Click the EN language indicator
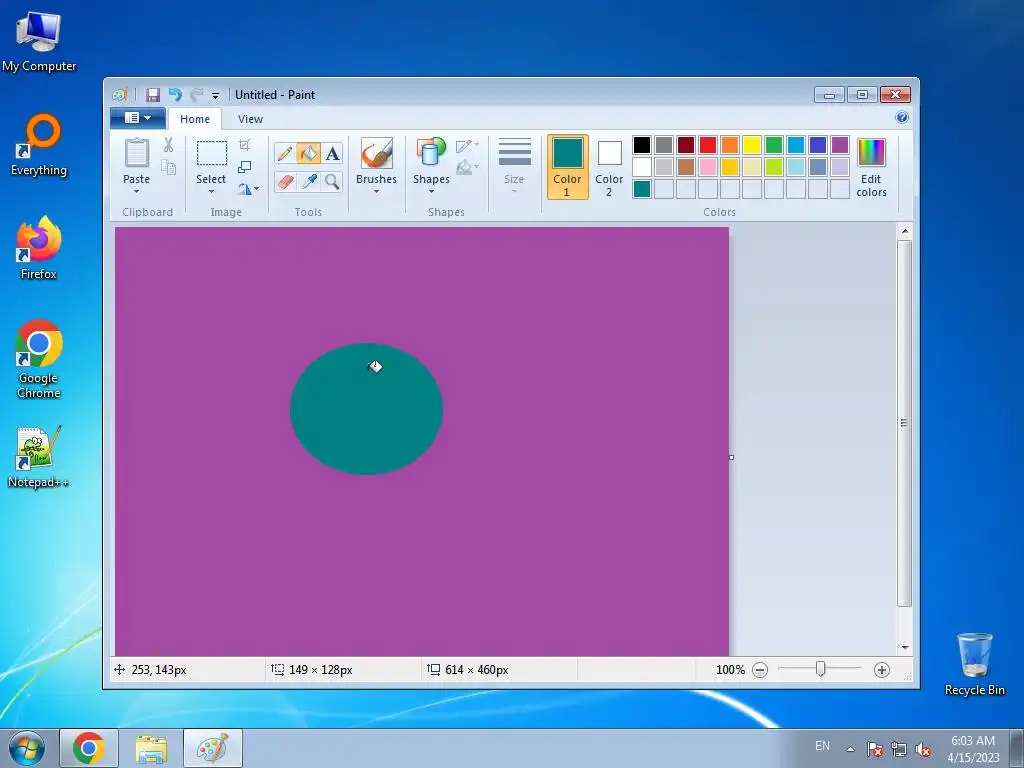The height and width of the screenshot is (768, 1024). [x=822, y=746]
